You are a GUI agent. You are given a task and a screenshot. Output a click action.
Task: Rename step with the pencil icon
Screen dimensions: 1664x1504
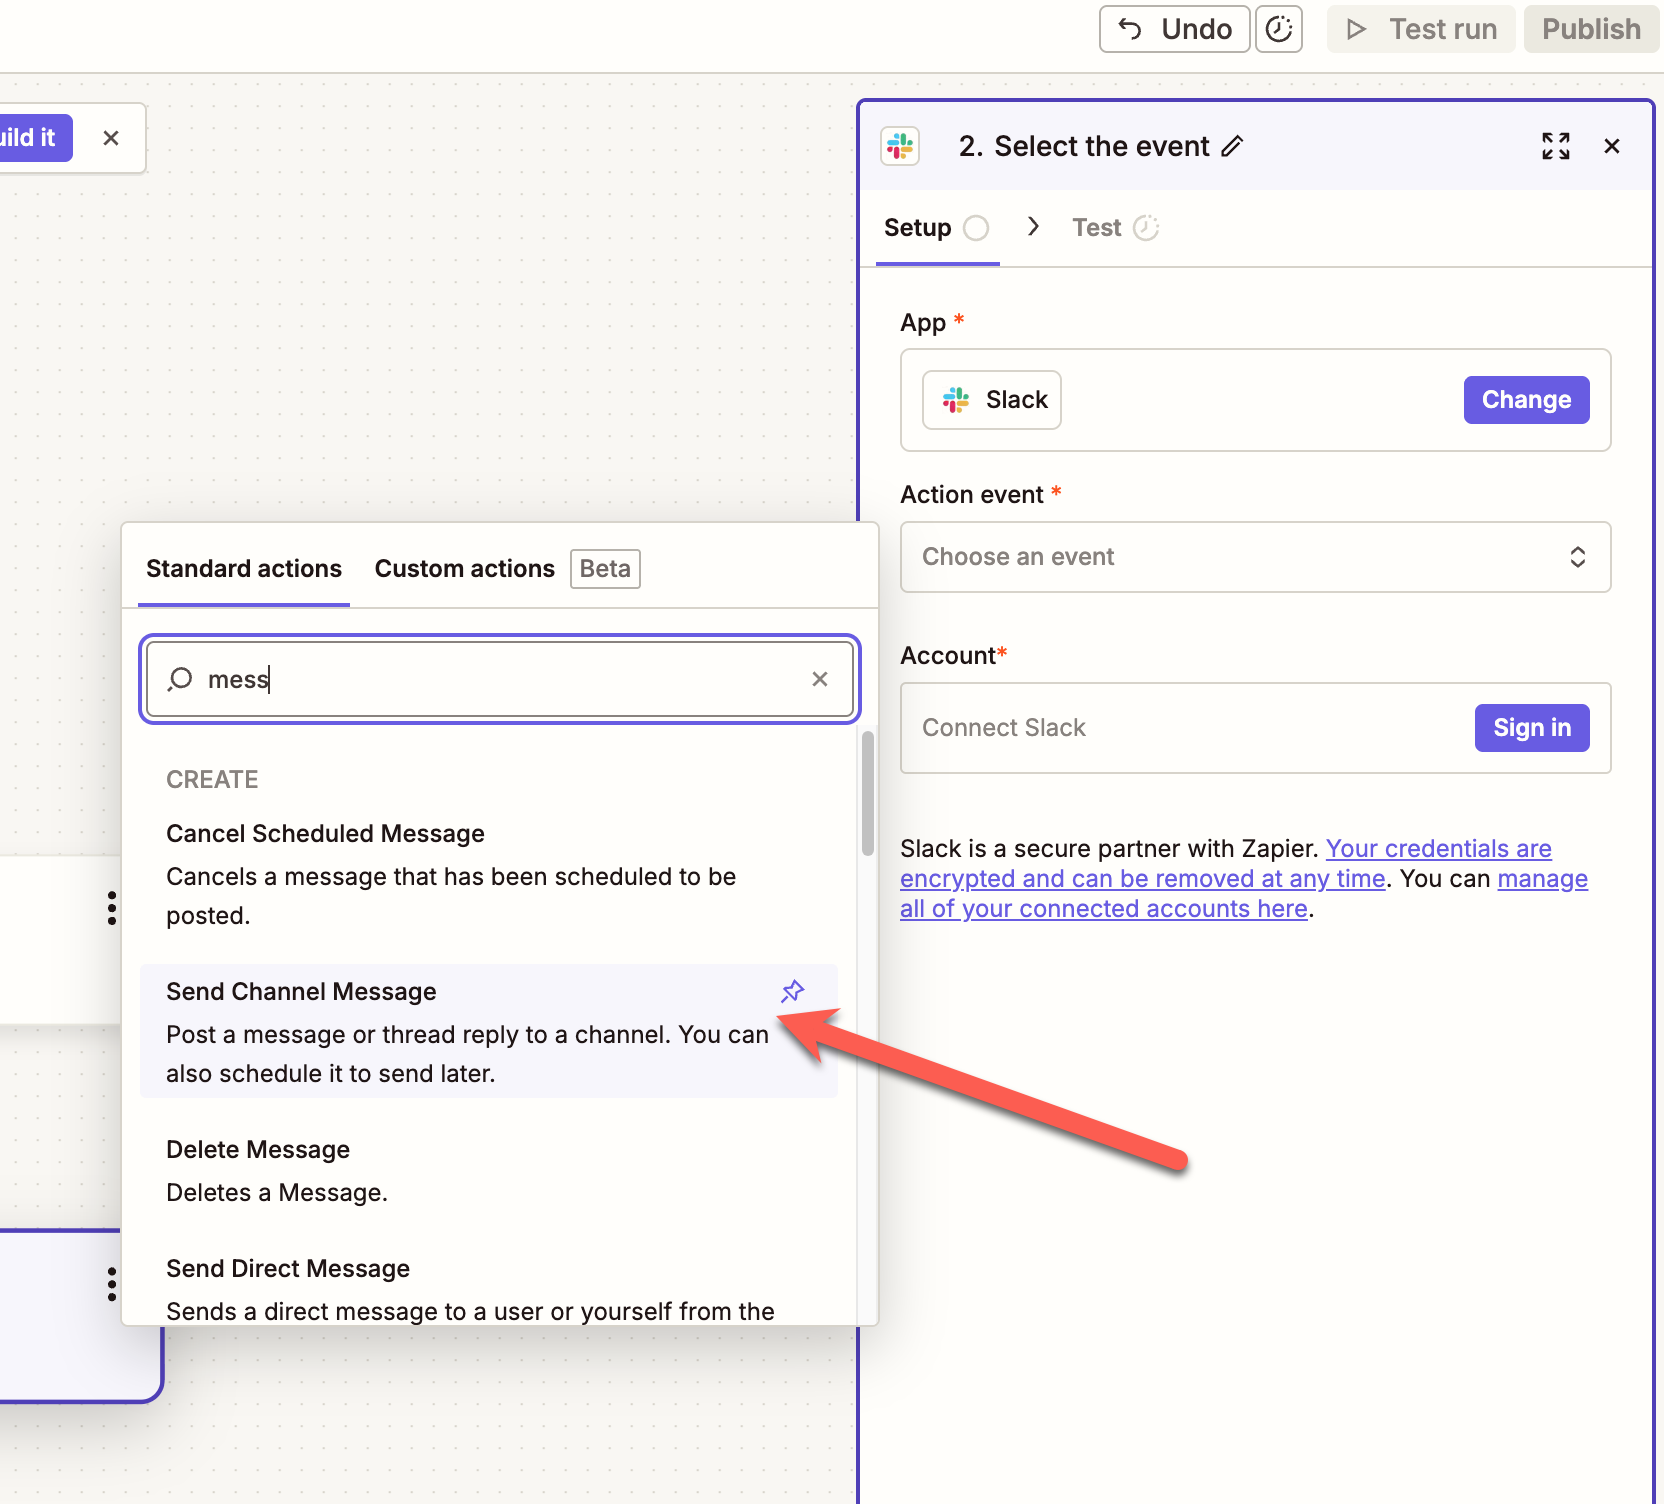click(x=1233, y=146)
